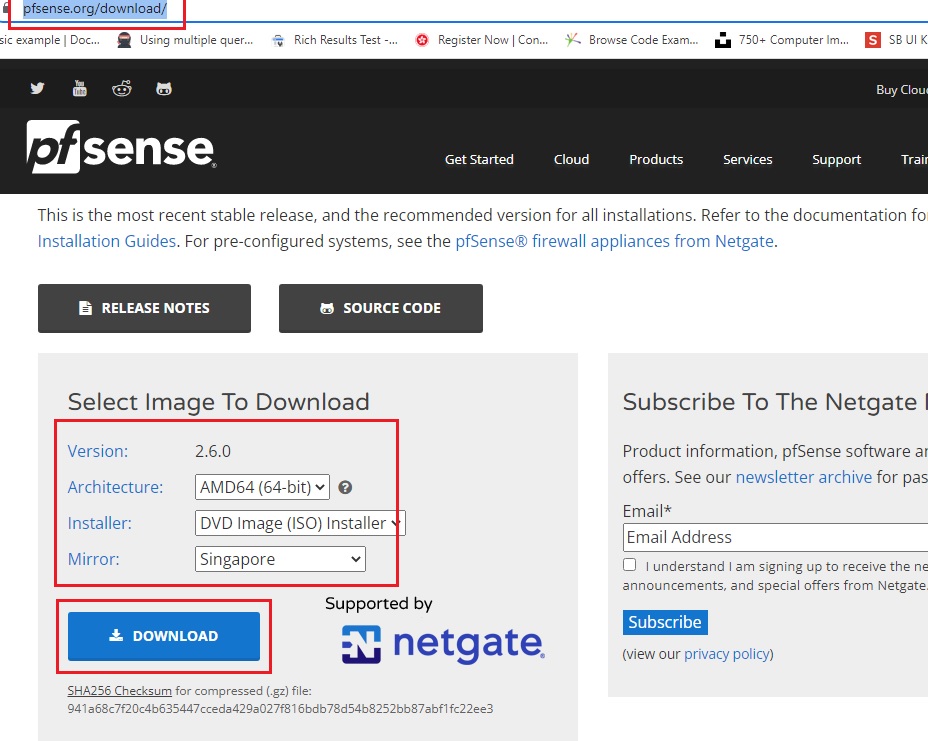Click the Subscribe button
Viewport: 928px width, 741px height.
(665, 622)
